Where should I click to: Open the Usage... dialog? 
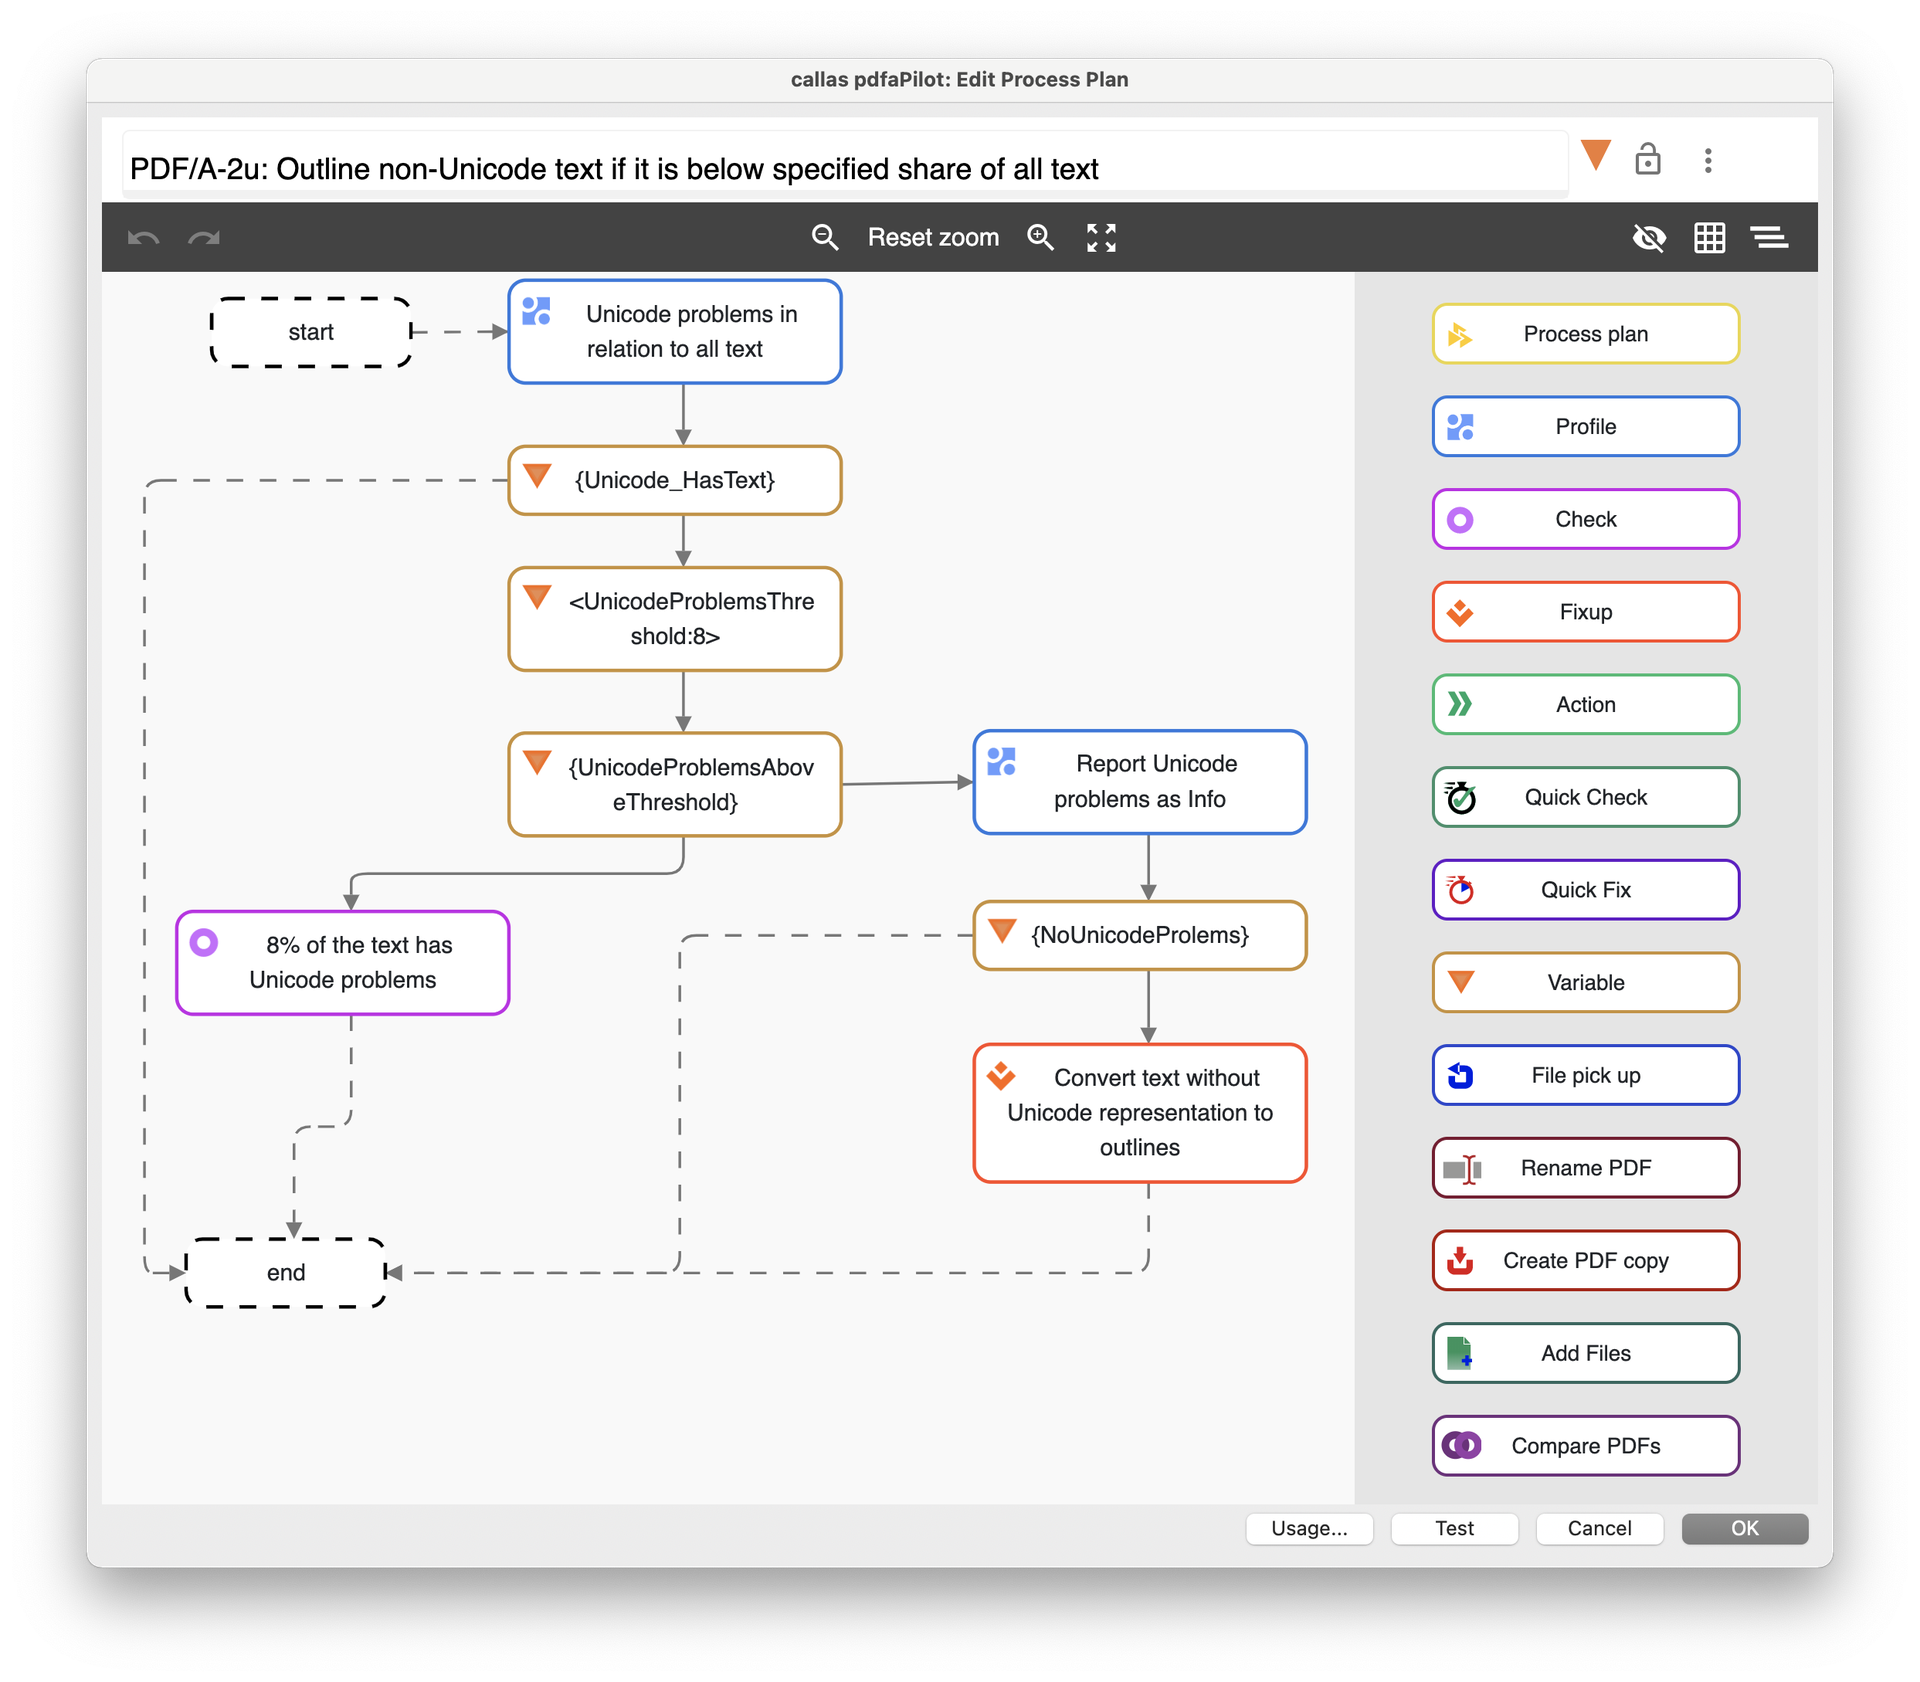pos(1309,1528)
